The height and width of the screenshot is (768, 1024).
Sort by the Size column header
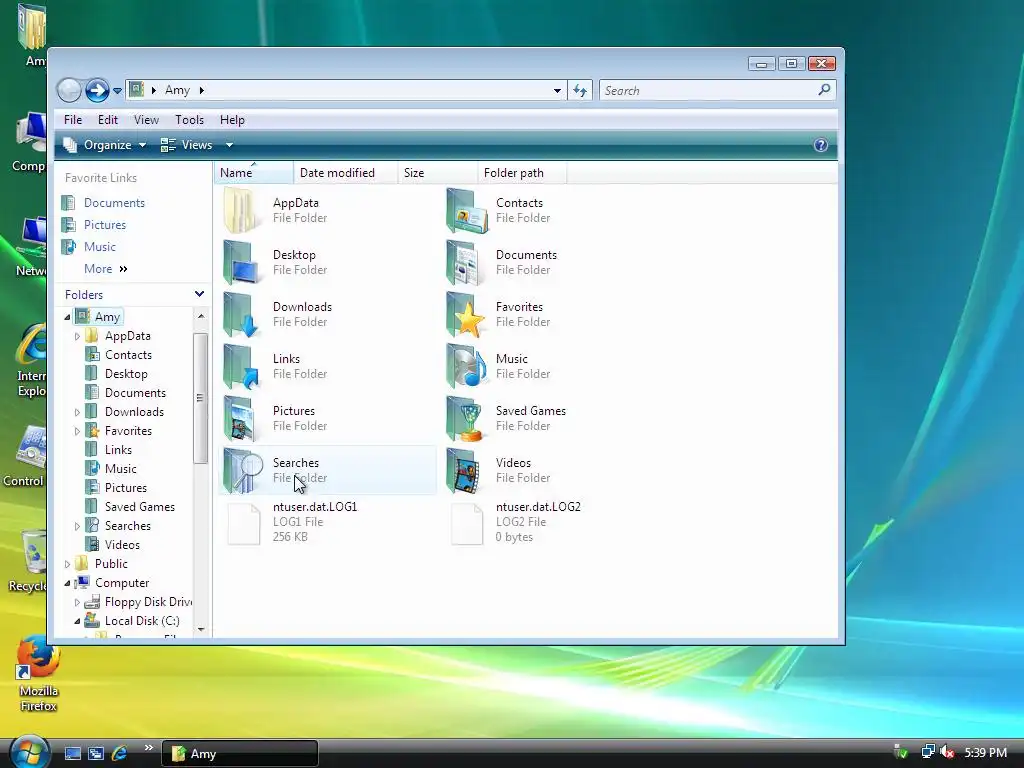click(x=438, y=172)
